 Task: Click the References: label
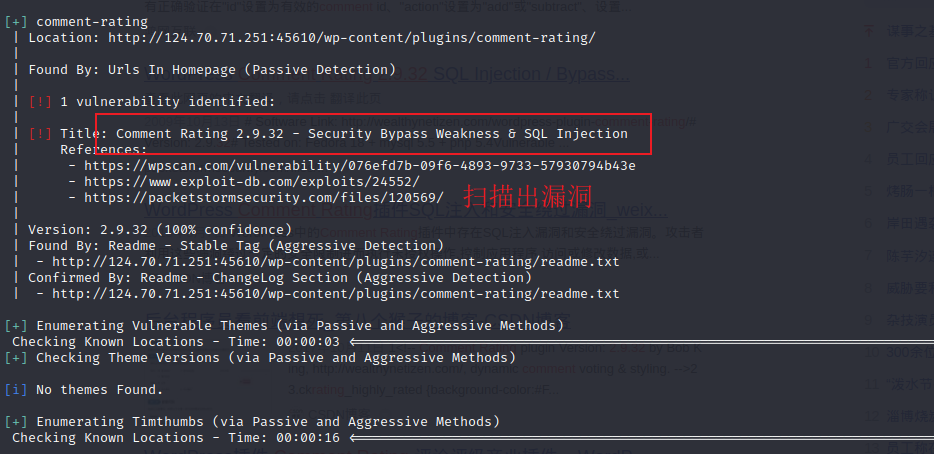(x=103, y=150)
